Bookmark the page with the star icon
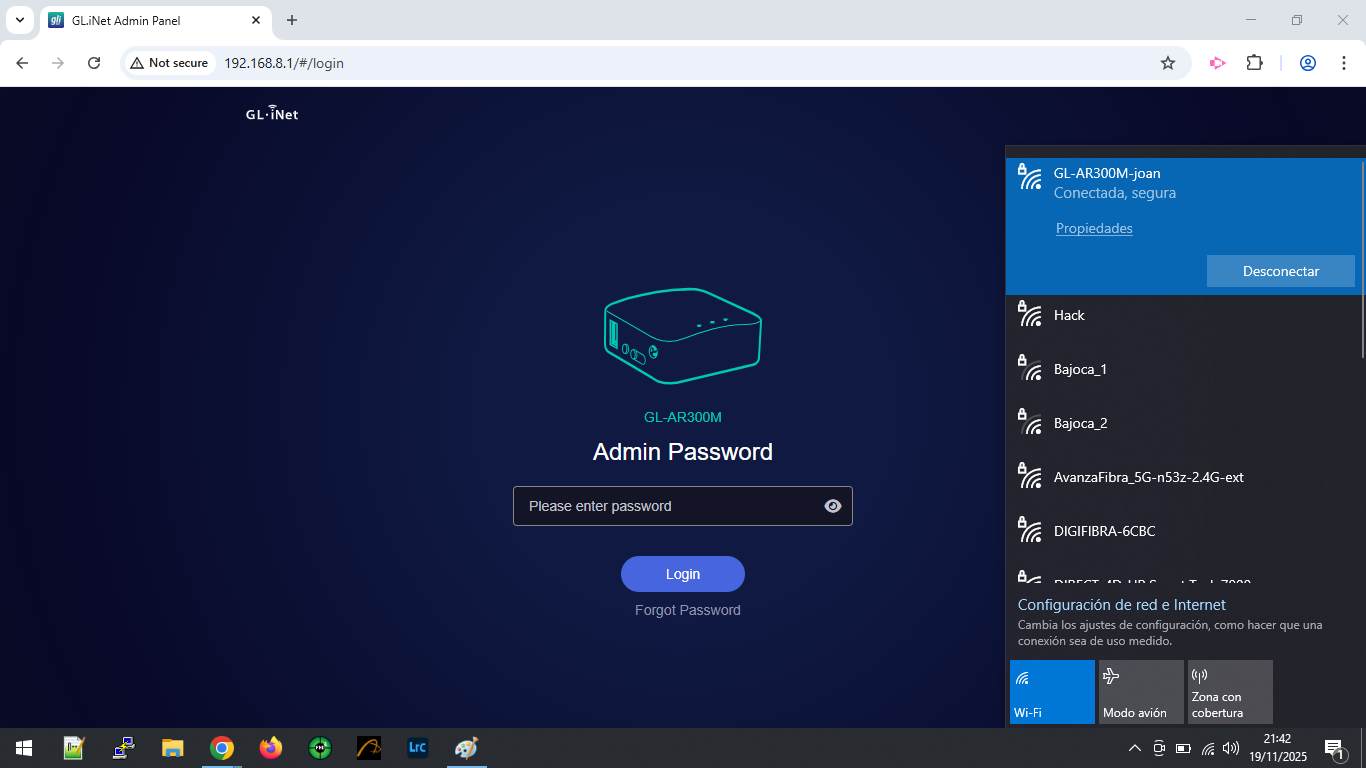The width and height of the screenshot is (1366, 768). 1168,62
